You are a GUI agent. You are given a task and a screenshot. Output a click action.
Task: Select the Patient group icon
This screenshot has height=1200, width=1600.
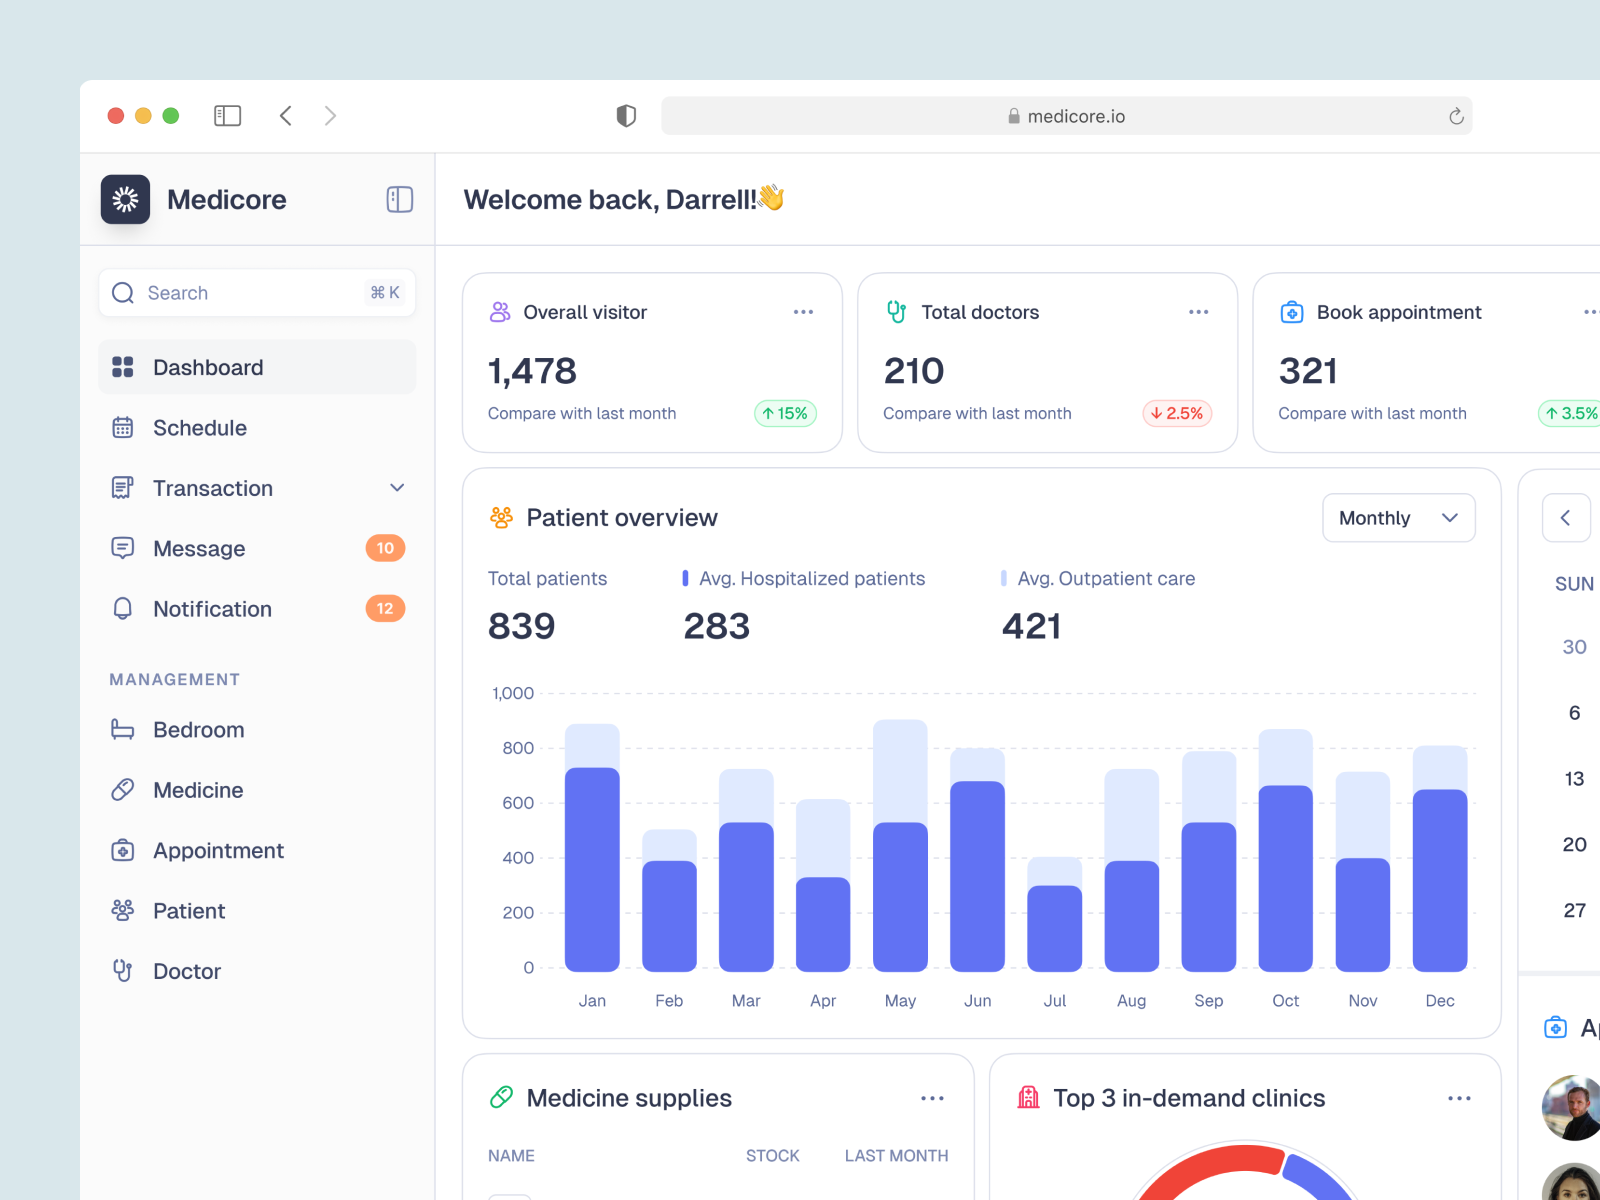click(122, 910)
